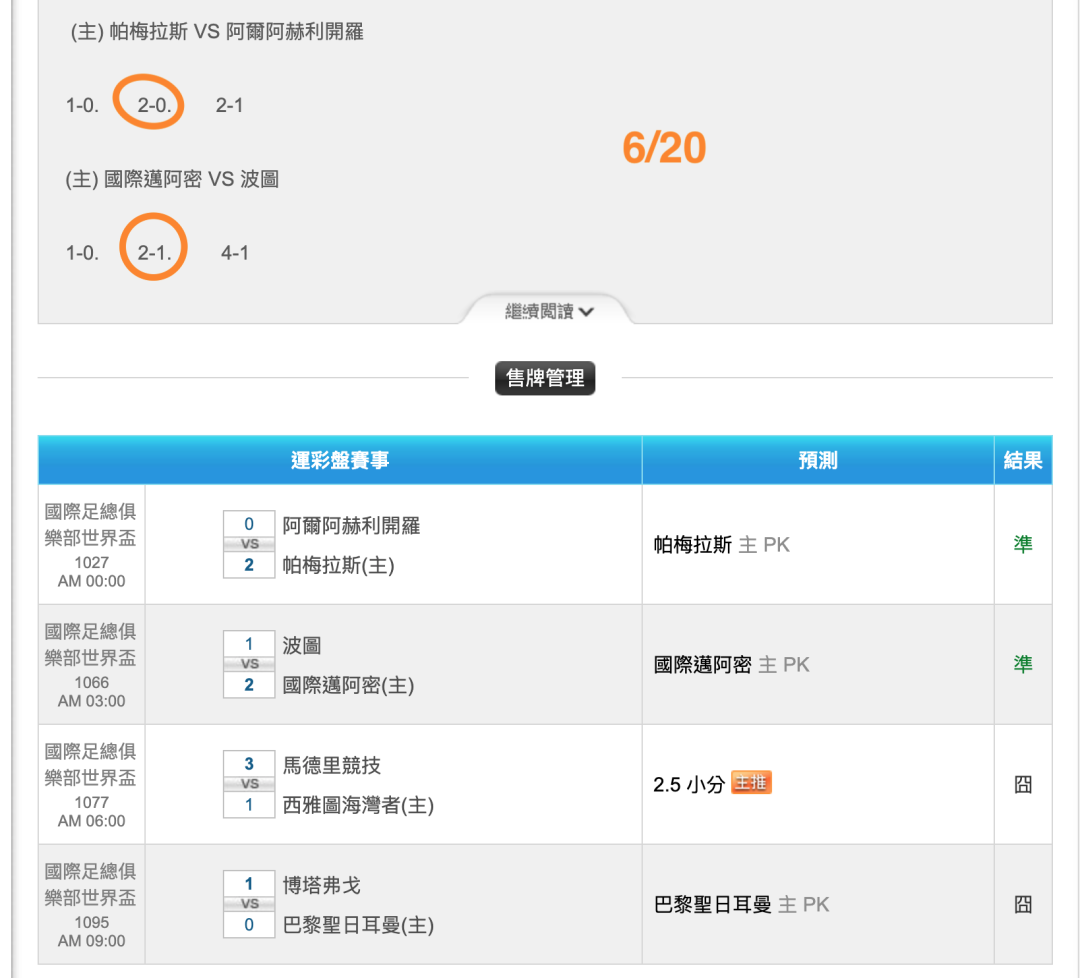1080x978 pixels.
Task: Click team 巴黎聖日耳曼(主) in match column
Action: click(358, 925)
